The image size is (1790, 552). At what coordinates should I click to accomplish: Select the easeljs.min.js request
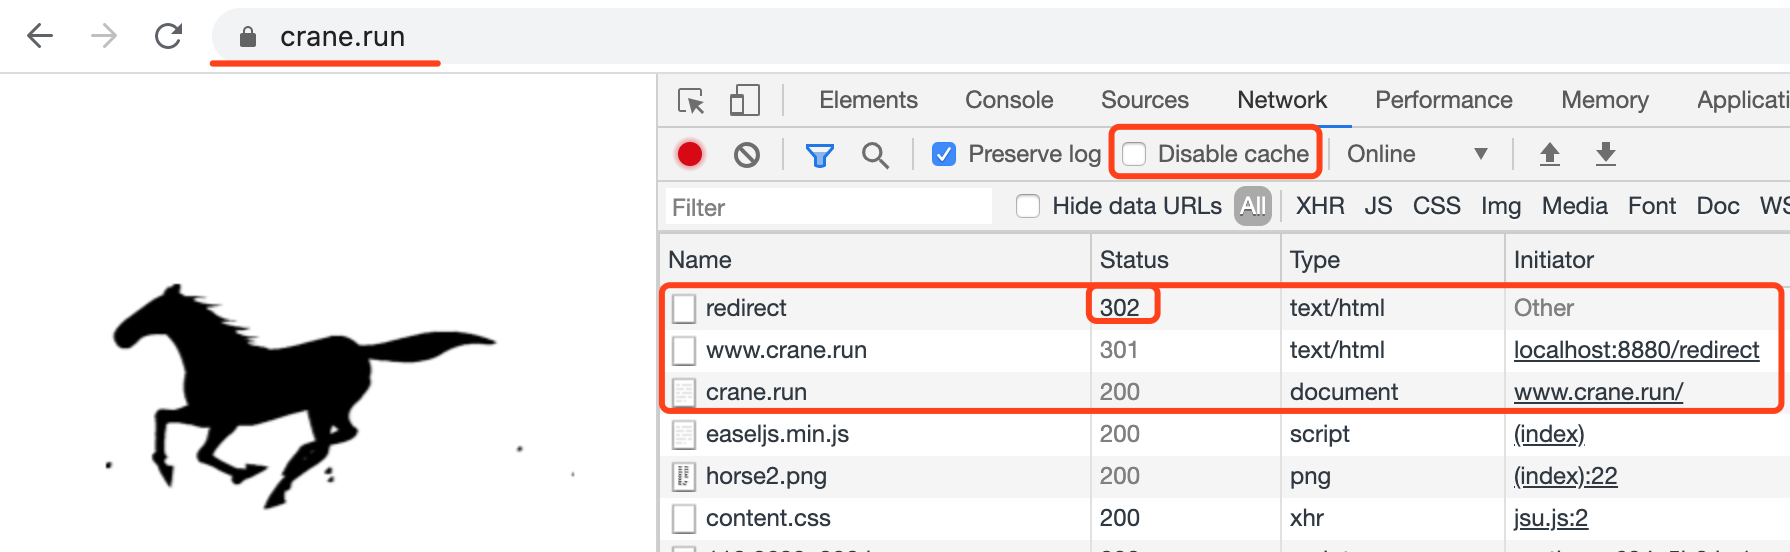(1225, 434)
